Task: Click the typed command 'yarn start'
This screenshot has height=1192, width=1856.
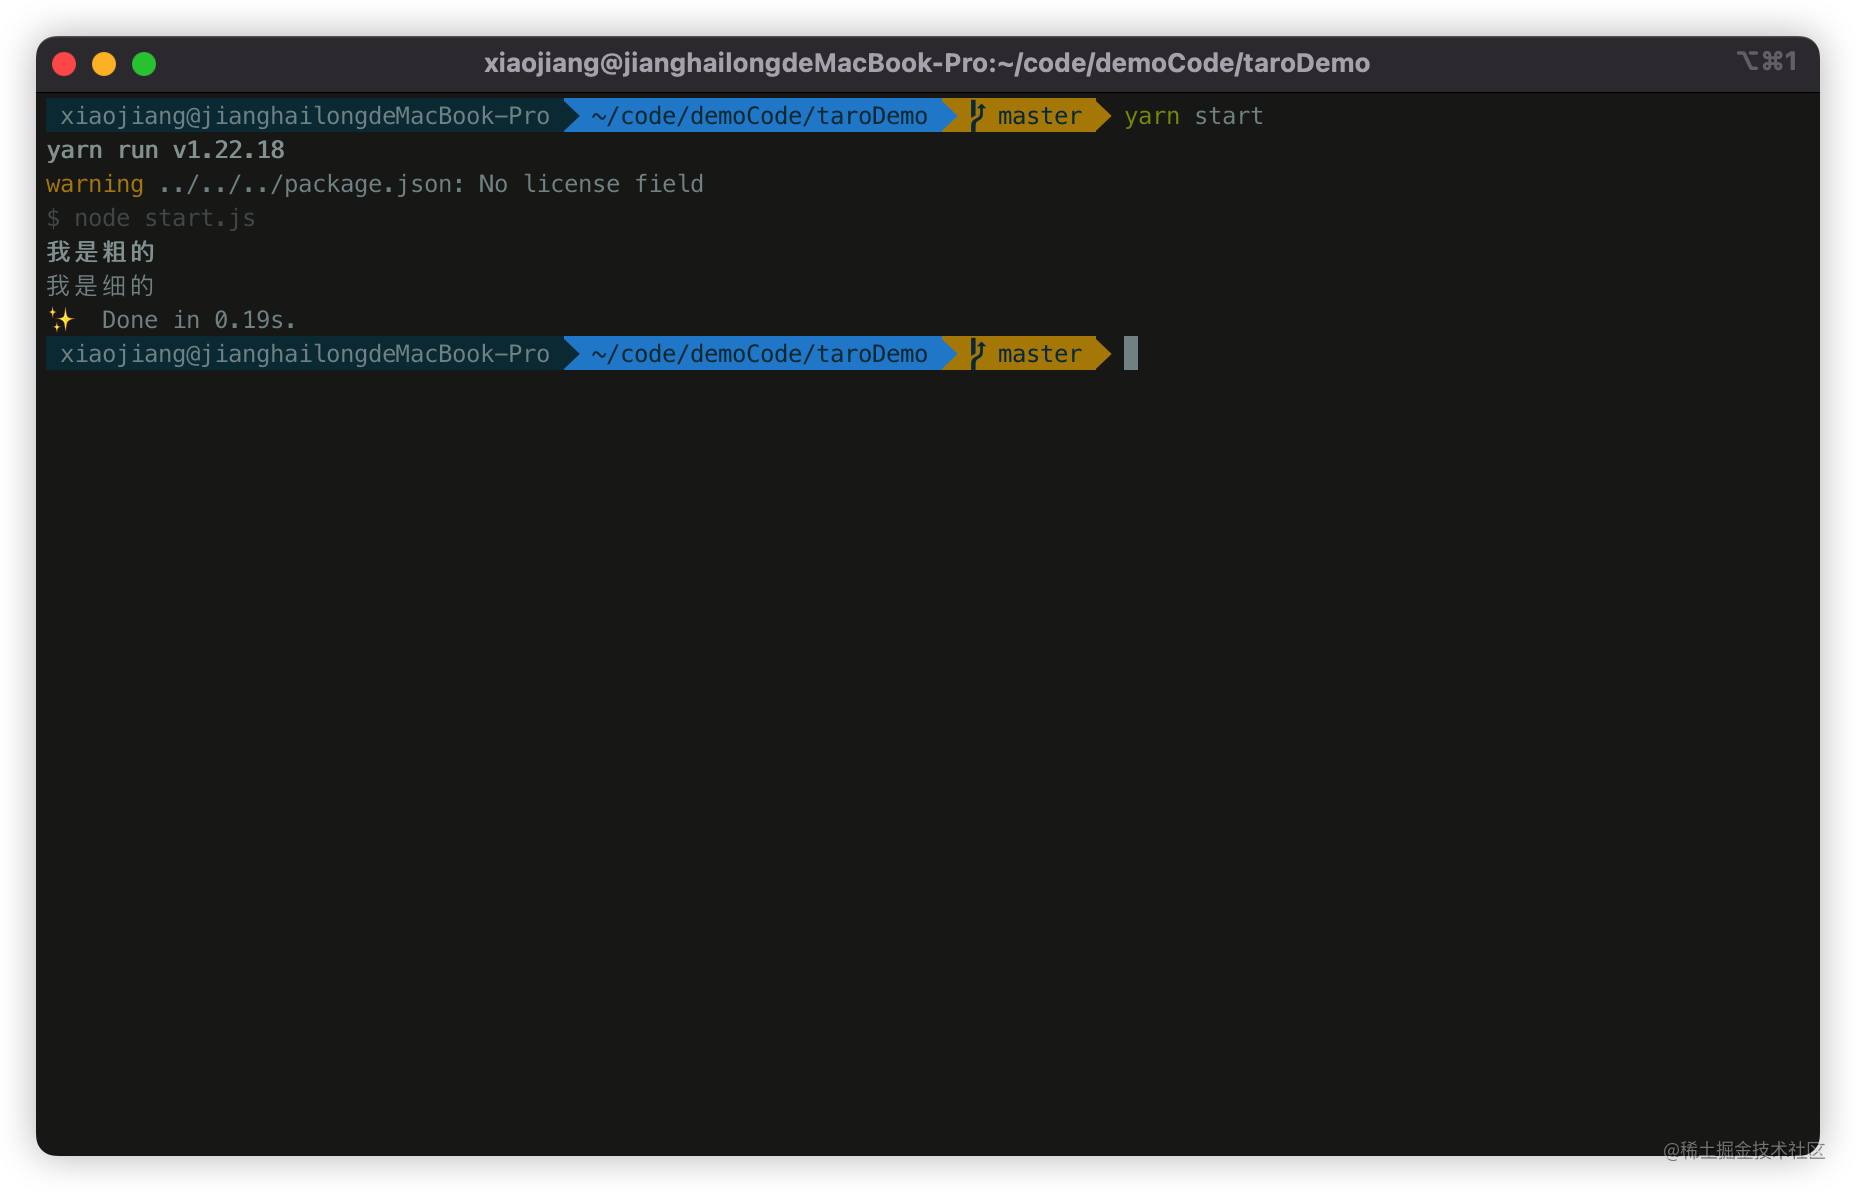Action: point(1193,116)
